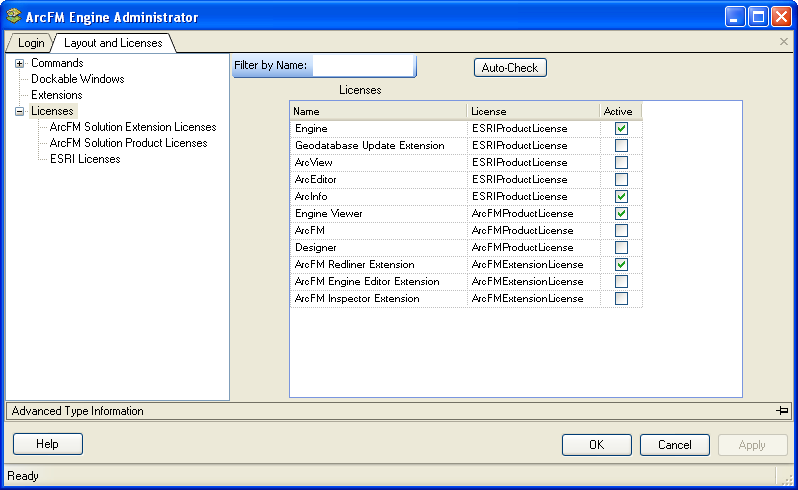Enable the Geodatabase Update Extension license
This screenshot has width=798, height=490.
point(621,146)
